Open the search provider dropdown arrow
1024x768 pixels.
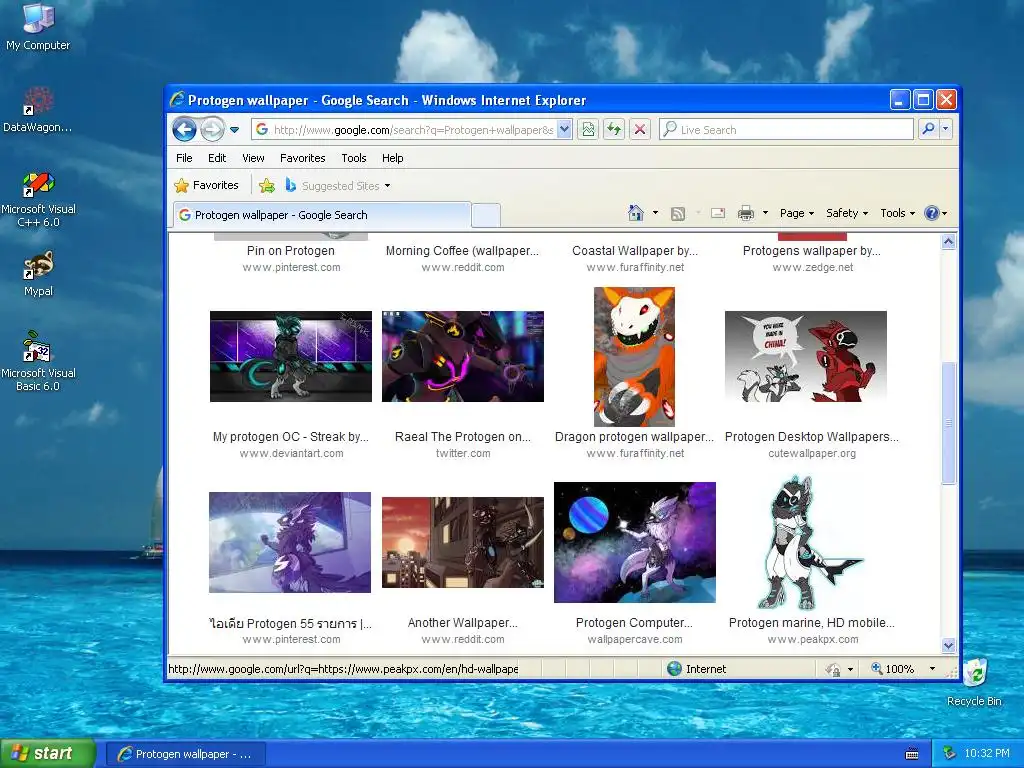[945, 129]
